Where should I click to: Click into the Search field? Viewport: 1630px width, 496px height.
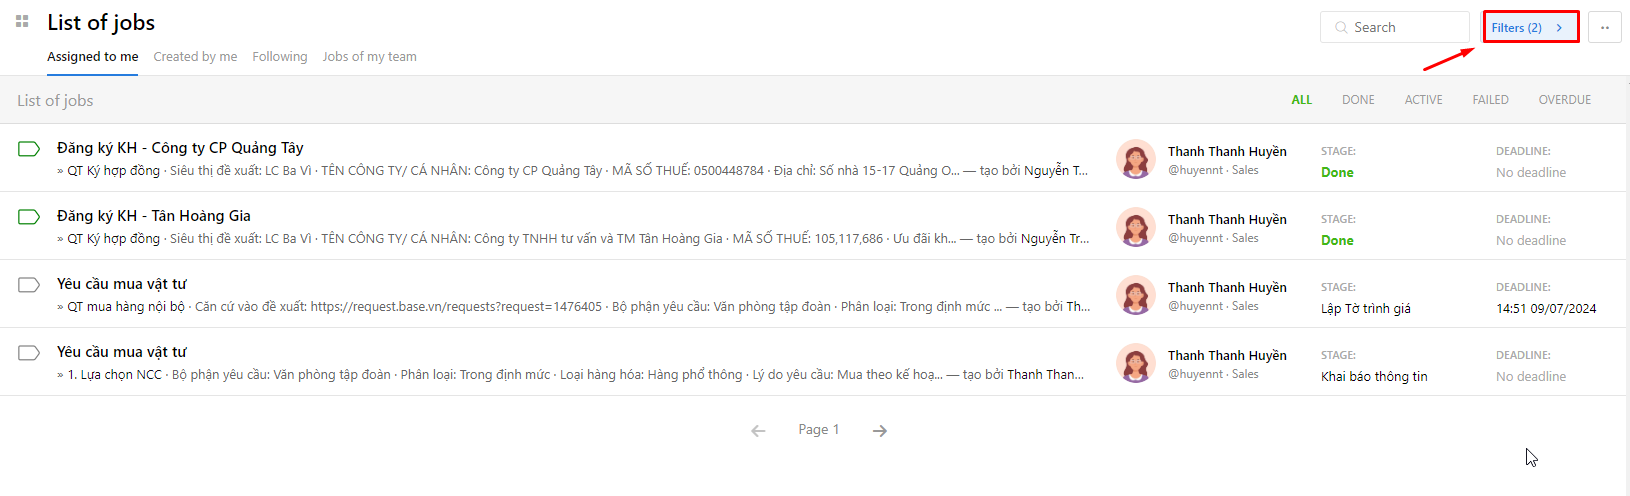click(x=1395, y=27)
